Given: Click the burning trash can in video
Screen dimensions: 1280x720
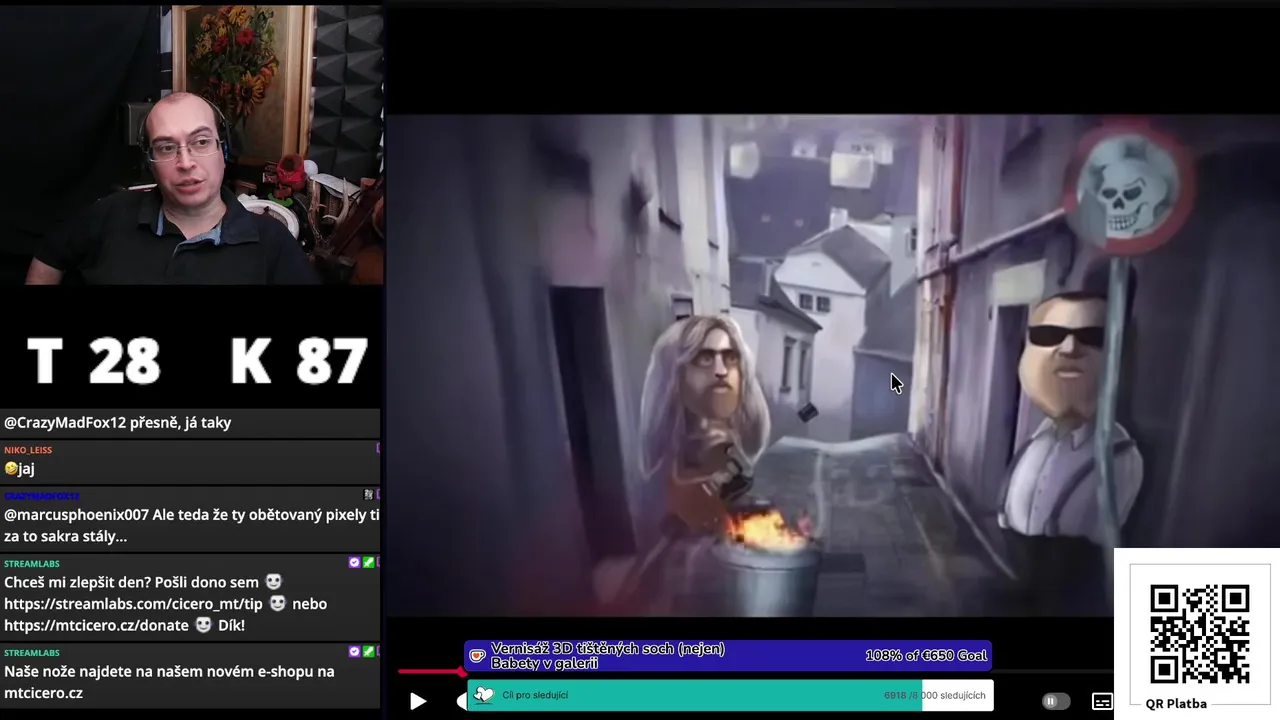Looking at the screenshot, I should point(769,560).
